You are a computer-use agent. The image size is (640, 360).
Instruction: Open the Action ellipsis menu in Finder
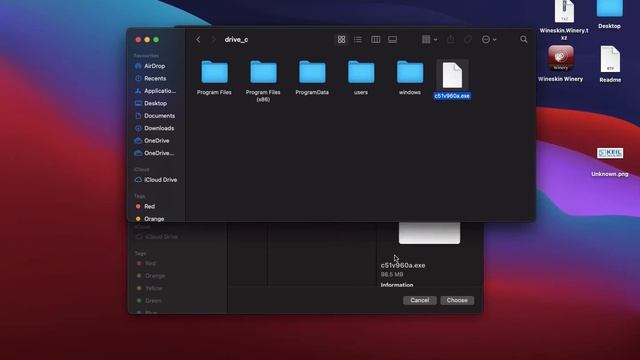[489, 40]
